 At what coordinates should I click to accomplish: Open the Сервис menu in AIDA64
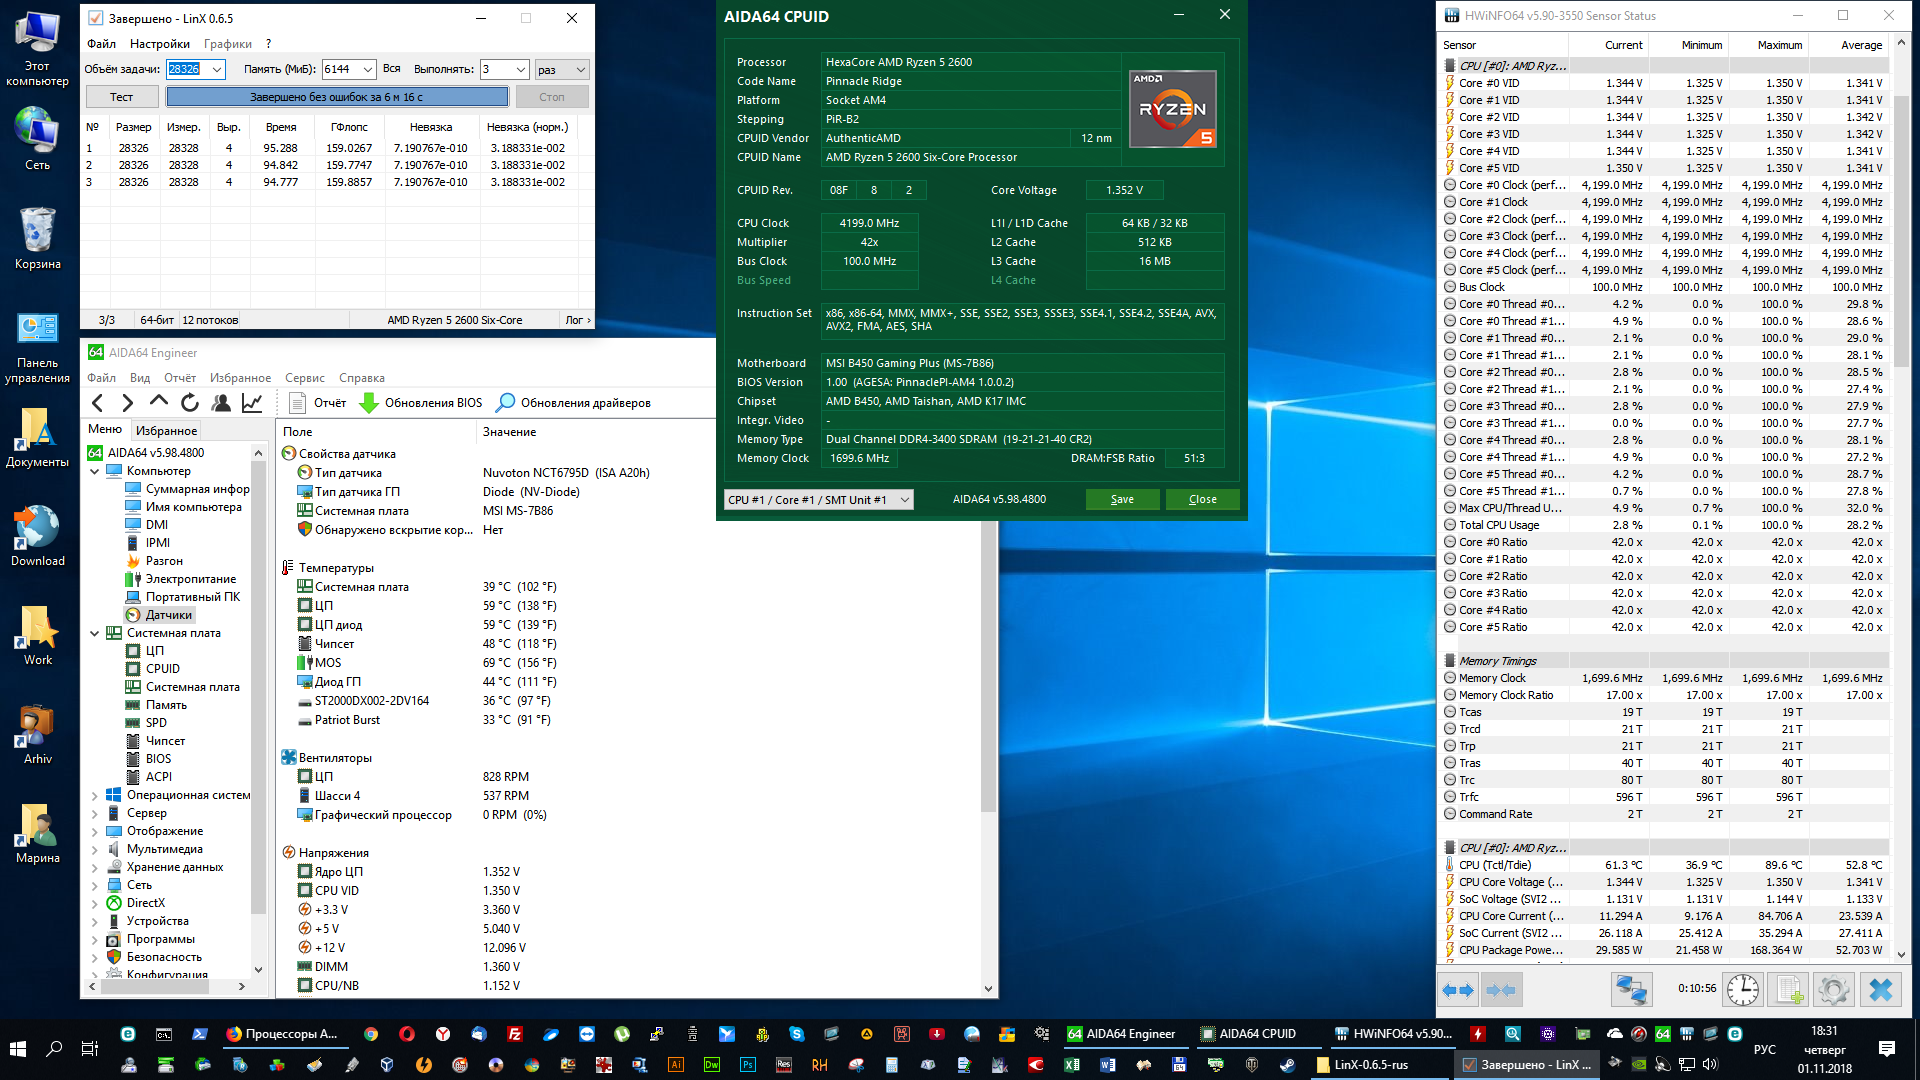point(304,378)
